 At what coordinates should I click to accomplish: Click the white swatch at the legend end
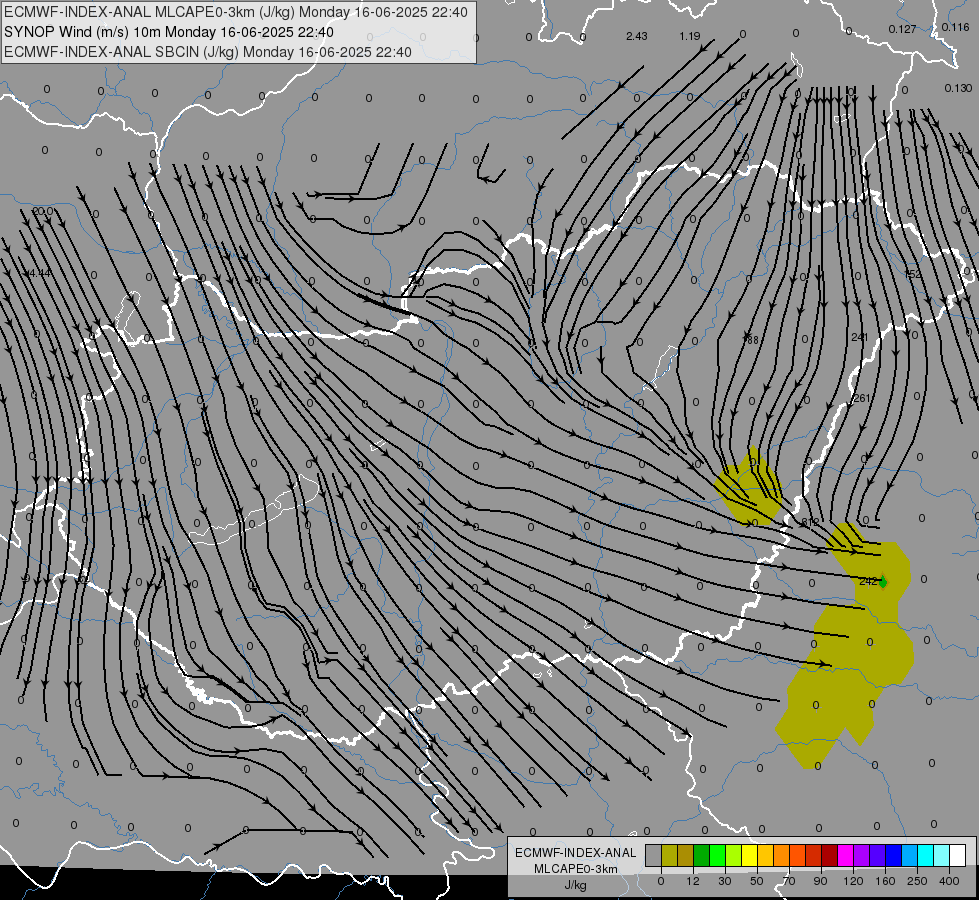pos(958,855)
